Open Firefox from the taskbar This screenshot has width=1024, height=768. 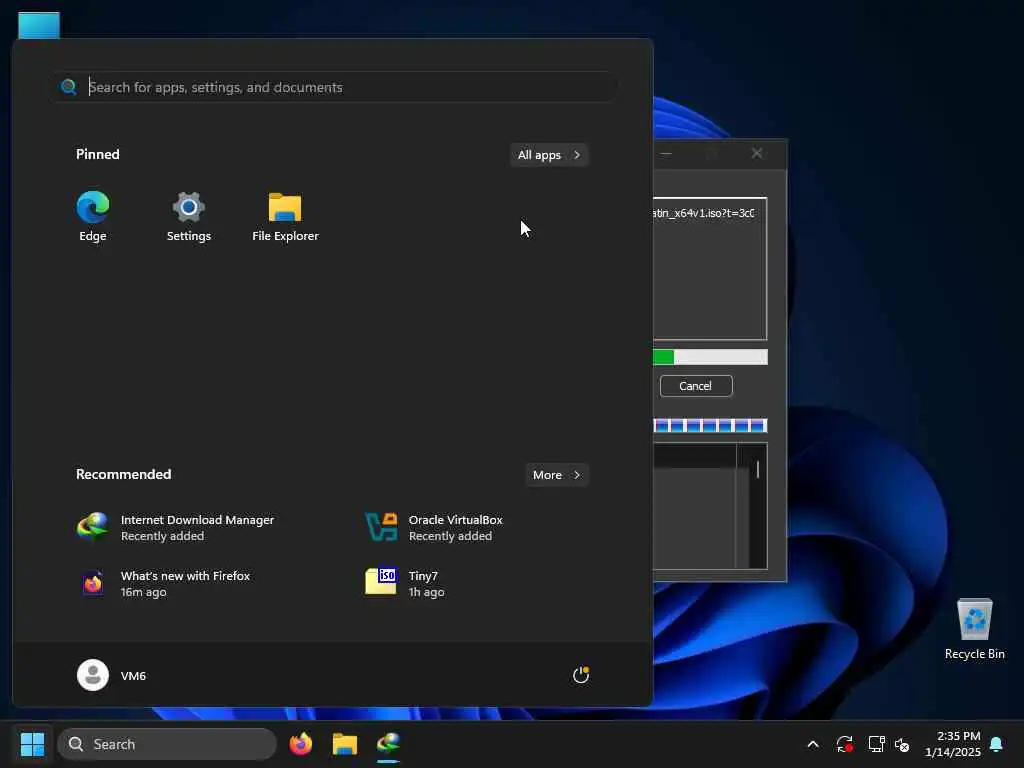(x=301, y=744)
